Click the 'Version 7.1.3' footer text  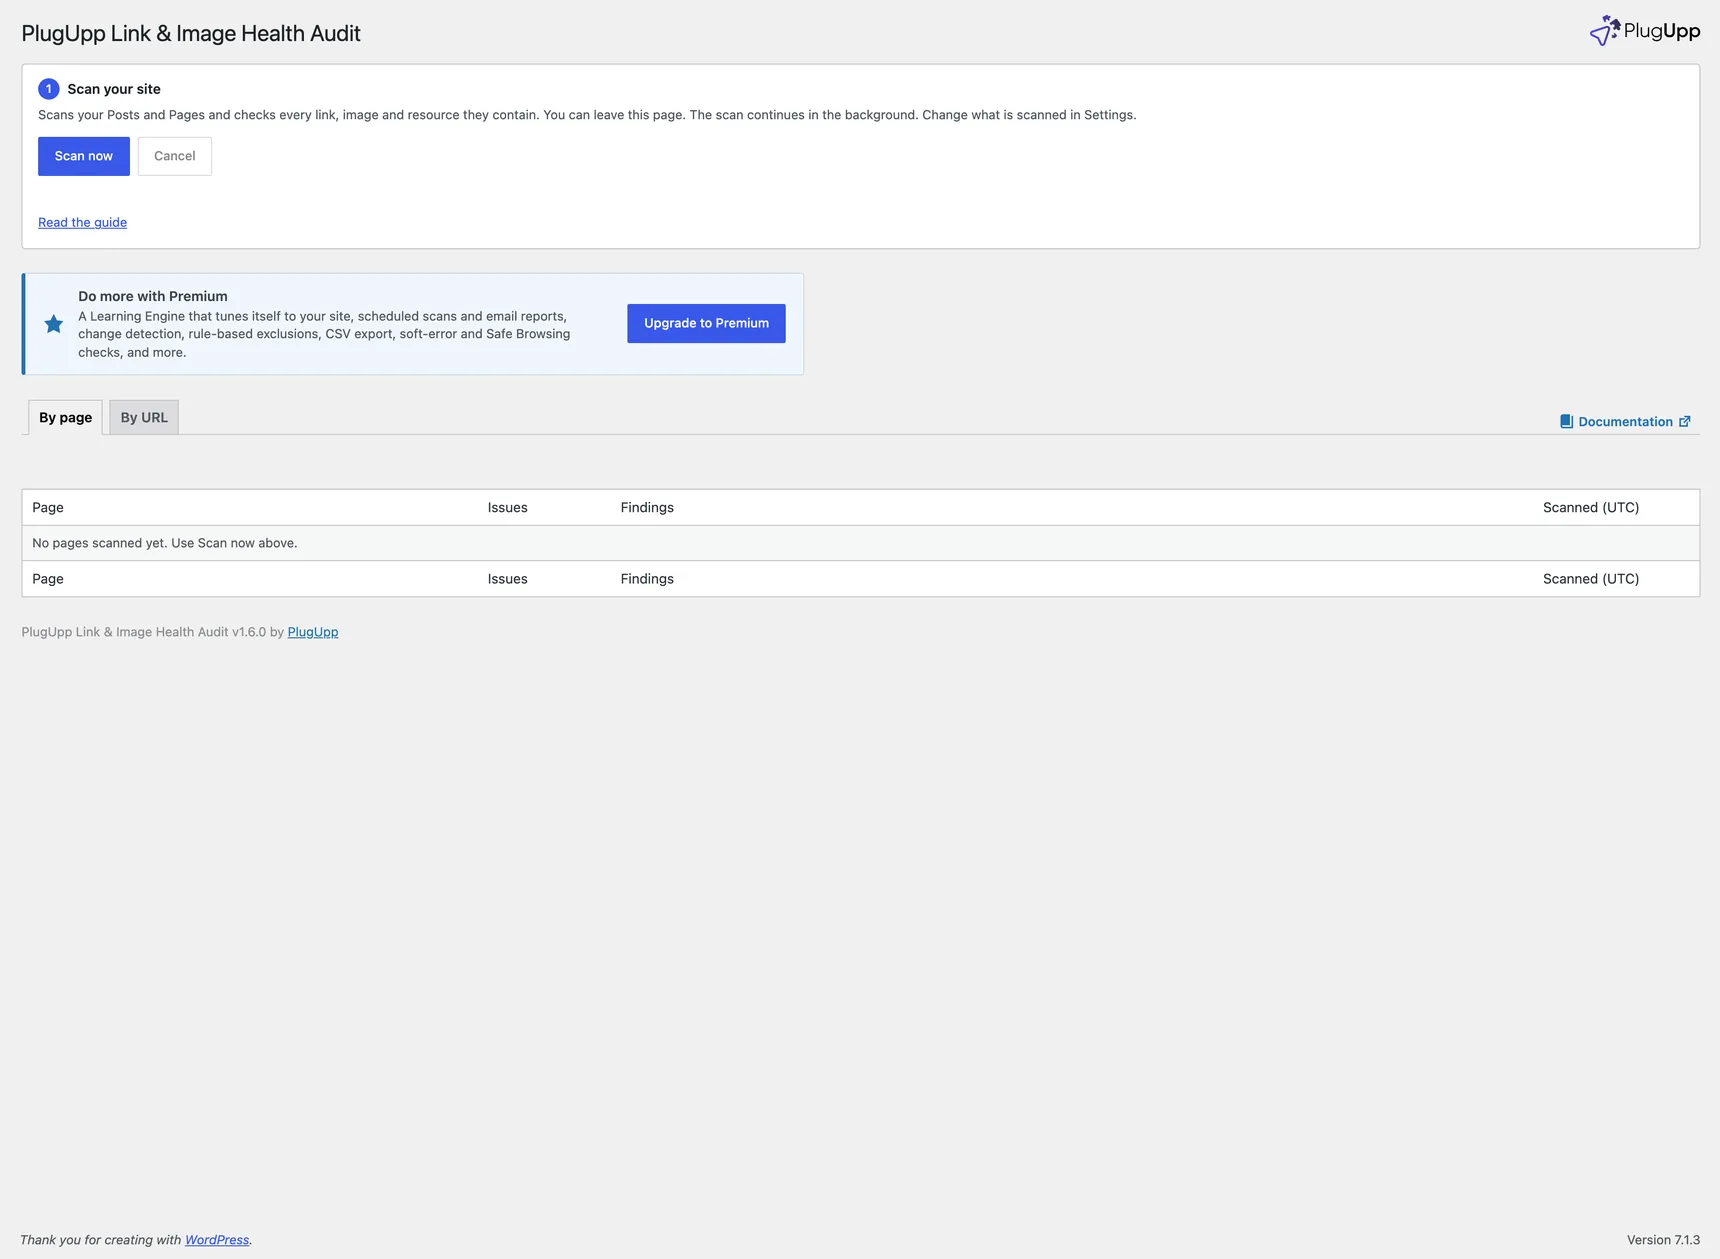pyautogui.click(x=1663, y=1240)
